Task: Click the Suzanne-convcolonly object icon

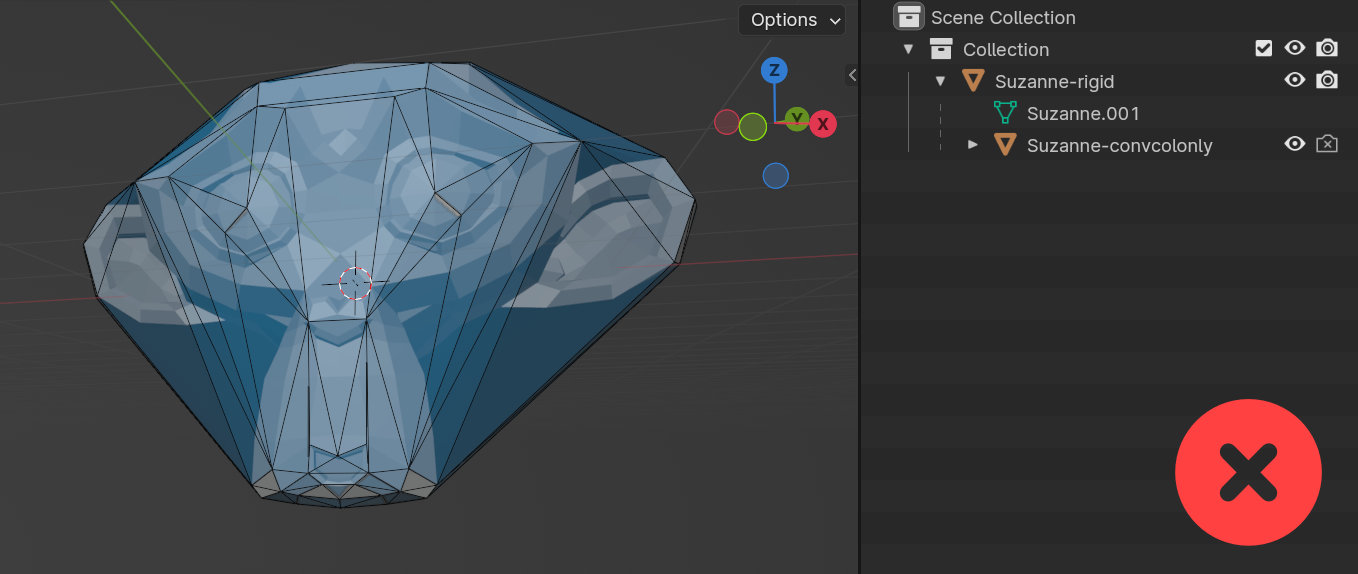Action: pyautogui.click(x=1005, y=145)
